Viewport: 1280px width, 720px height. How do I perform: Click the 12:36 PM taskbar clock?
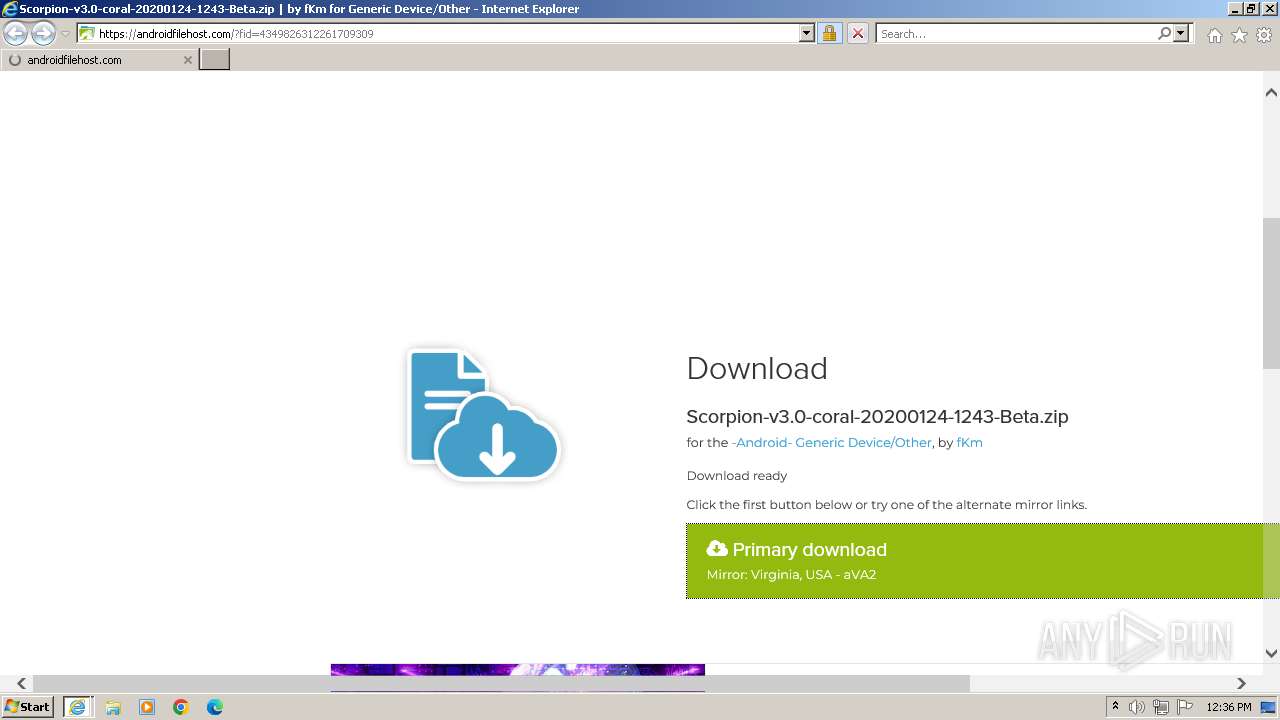point(1229,707)
